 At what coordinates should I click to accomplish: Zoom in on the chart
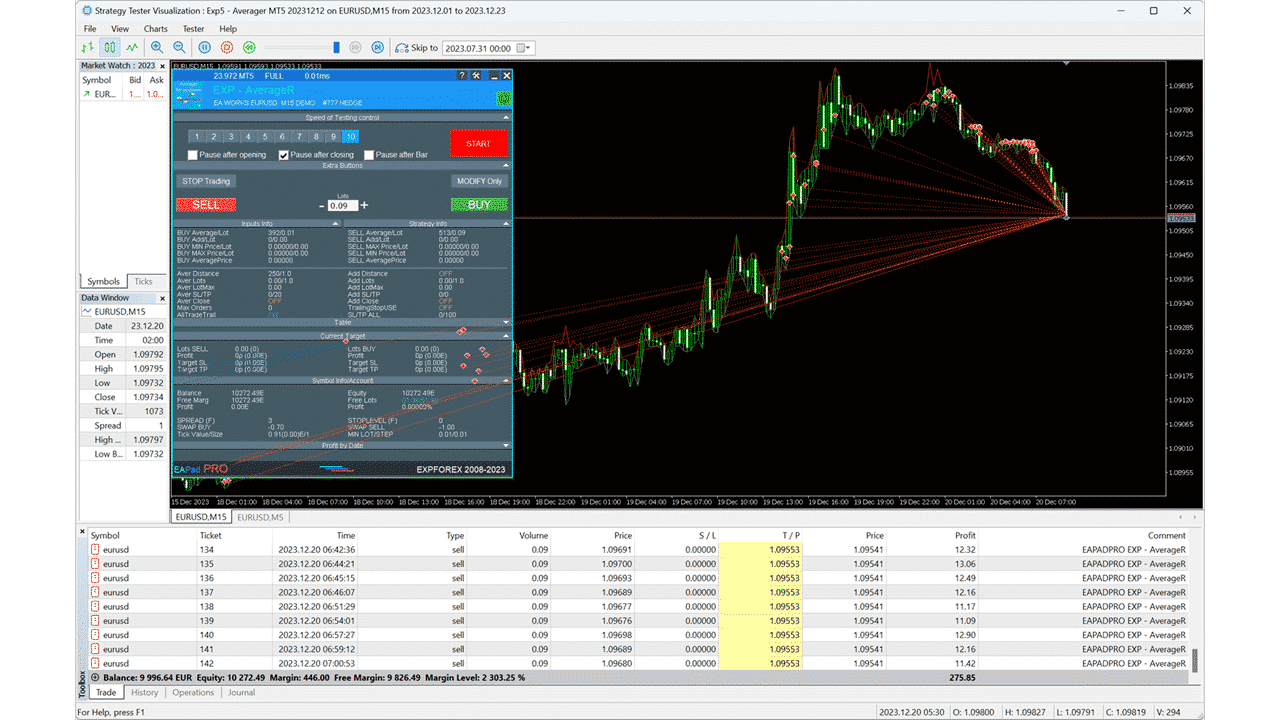157,47
